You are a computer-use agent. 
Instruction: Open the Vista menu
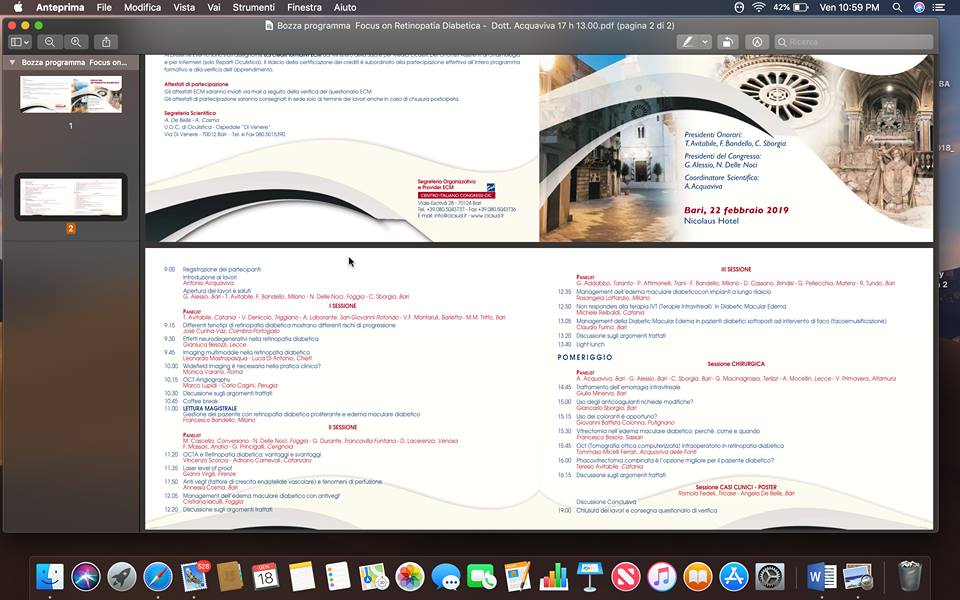tap(184, 7)
